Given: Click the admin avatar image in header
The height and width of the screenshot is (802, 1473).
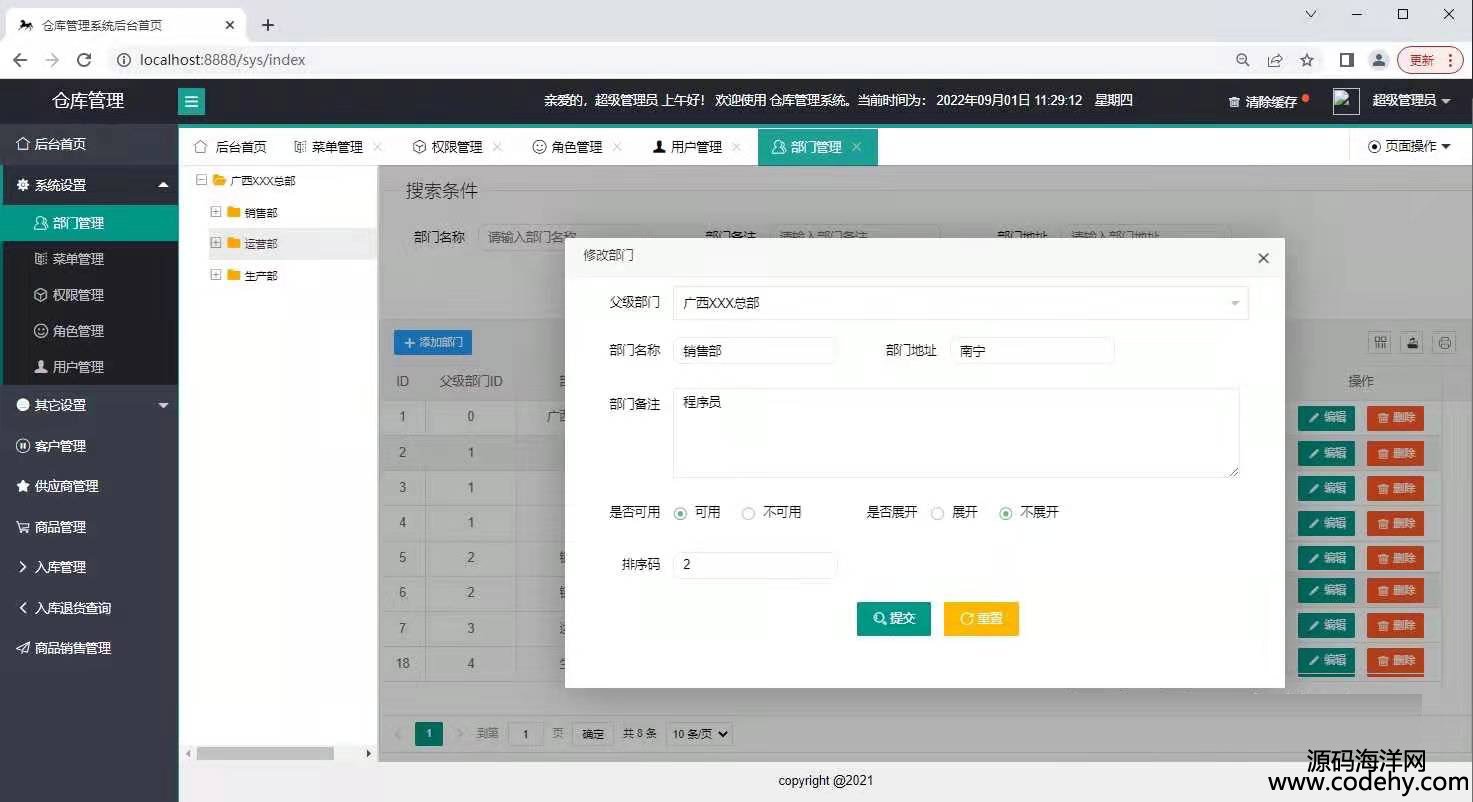Looking at the screenshot, I should (x=1346, y=101).
